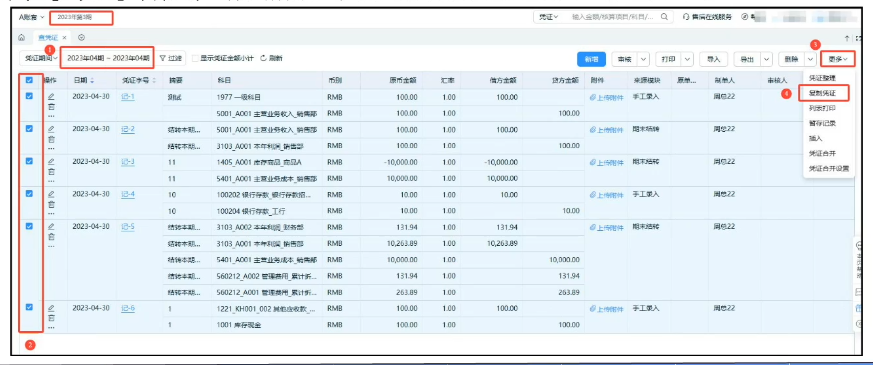This screenshot has height=365, width=873.
Task: Expand the 删除 button dropdown arrow
Action: pos(810,59)
